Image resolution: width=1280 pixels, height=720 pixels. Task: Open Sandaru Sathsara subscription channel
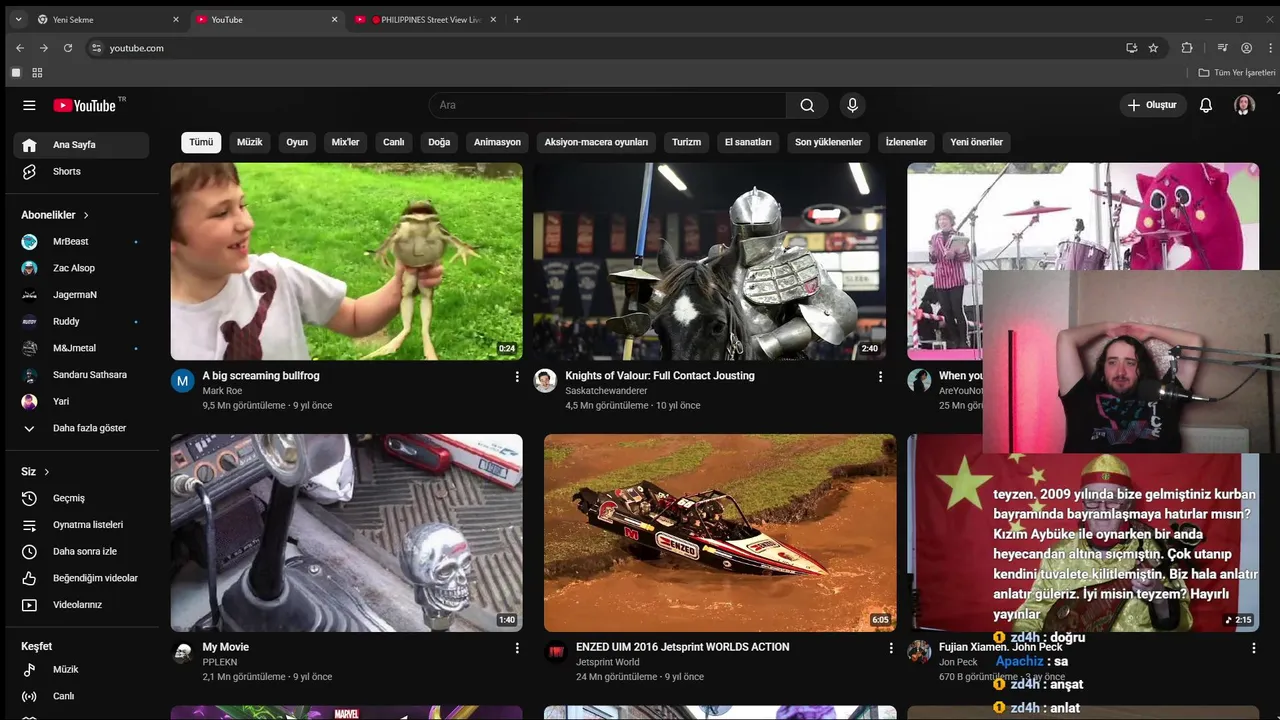tap(81, 375)
